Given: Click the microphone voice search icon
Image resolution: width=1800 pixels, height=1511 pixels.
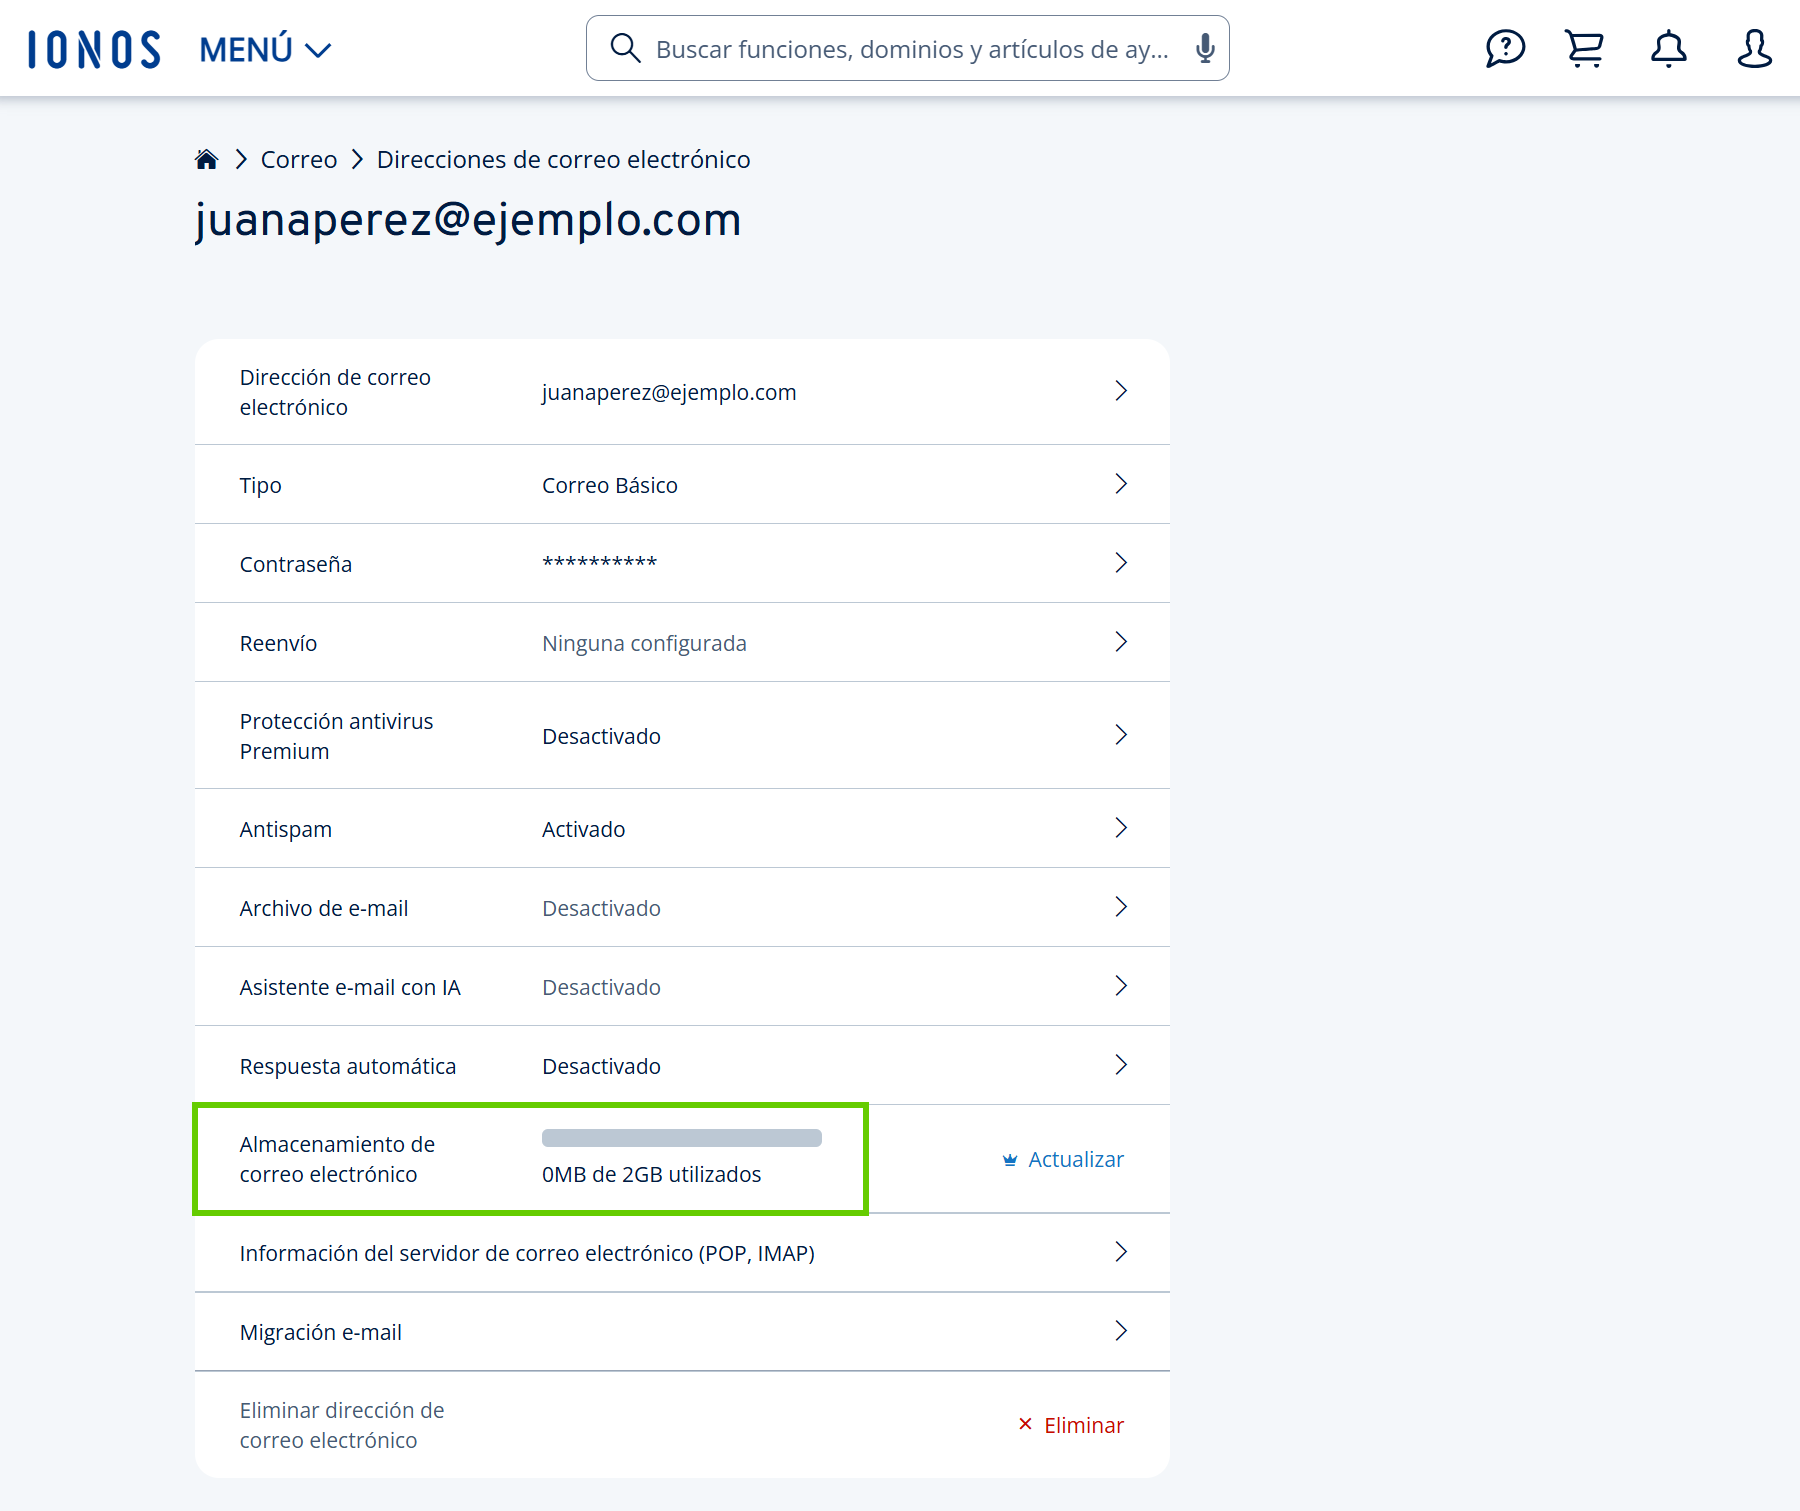Looking at the screenshot, I should [x=1205, y=48].
